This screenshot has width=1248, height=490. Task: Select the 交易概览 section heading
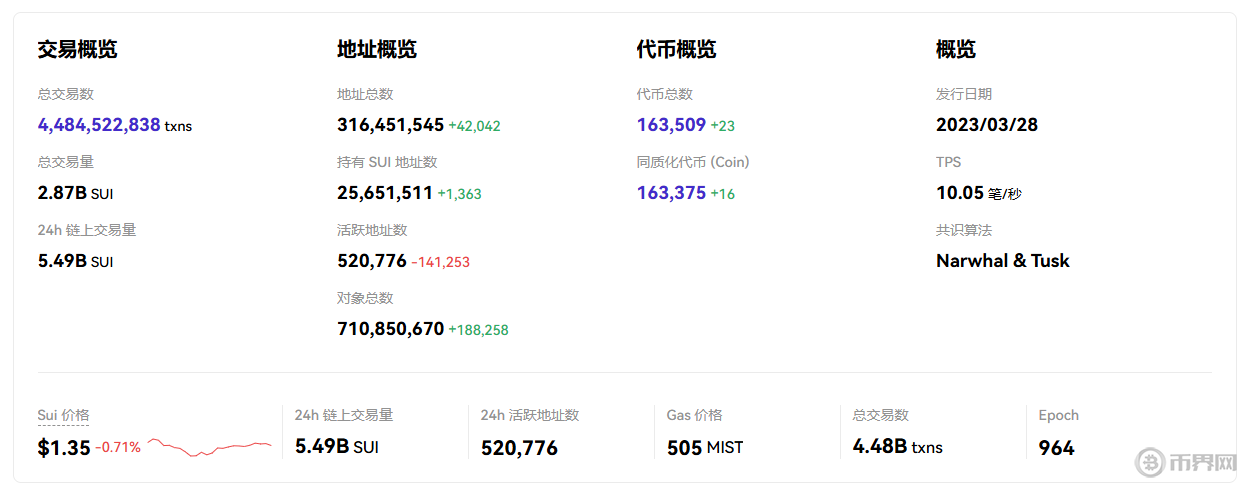click(77, 49)
